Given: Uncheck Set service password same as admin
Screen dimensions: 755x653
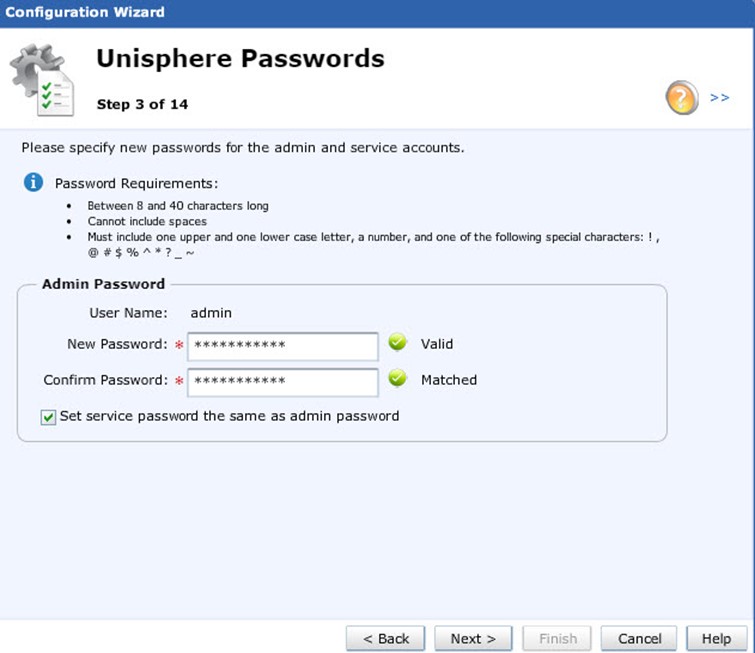Looking at the screenshot, I should click(x=48, y=417).
